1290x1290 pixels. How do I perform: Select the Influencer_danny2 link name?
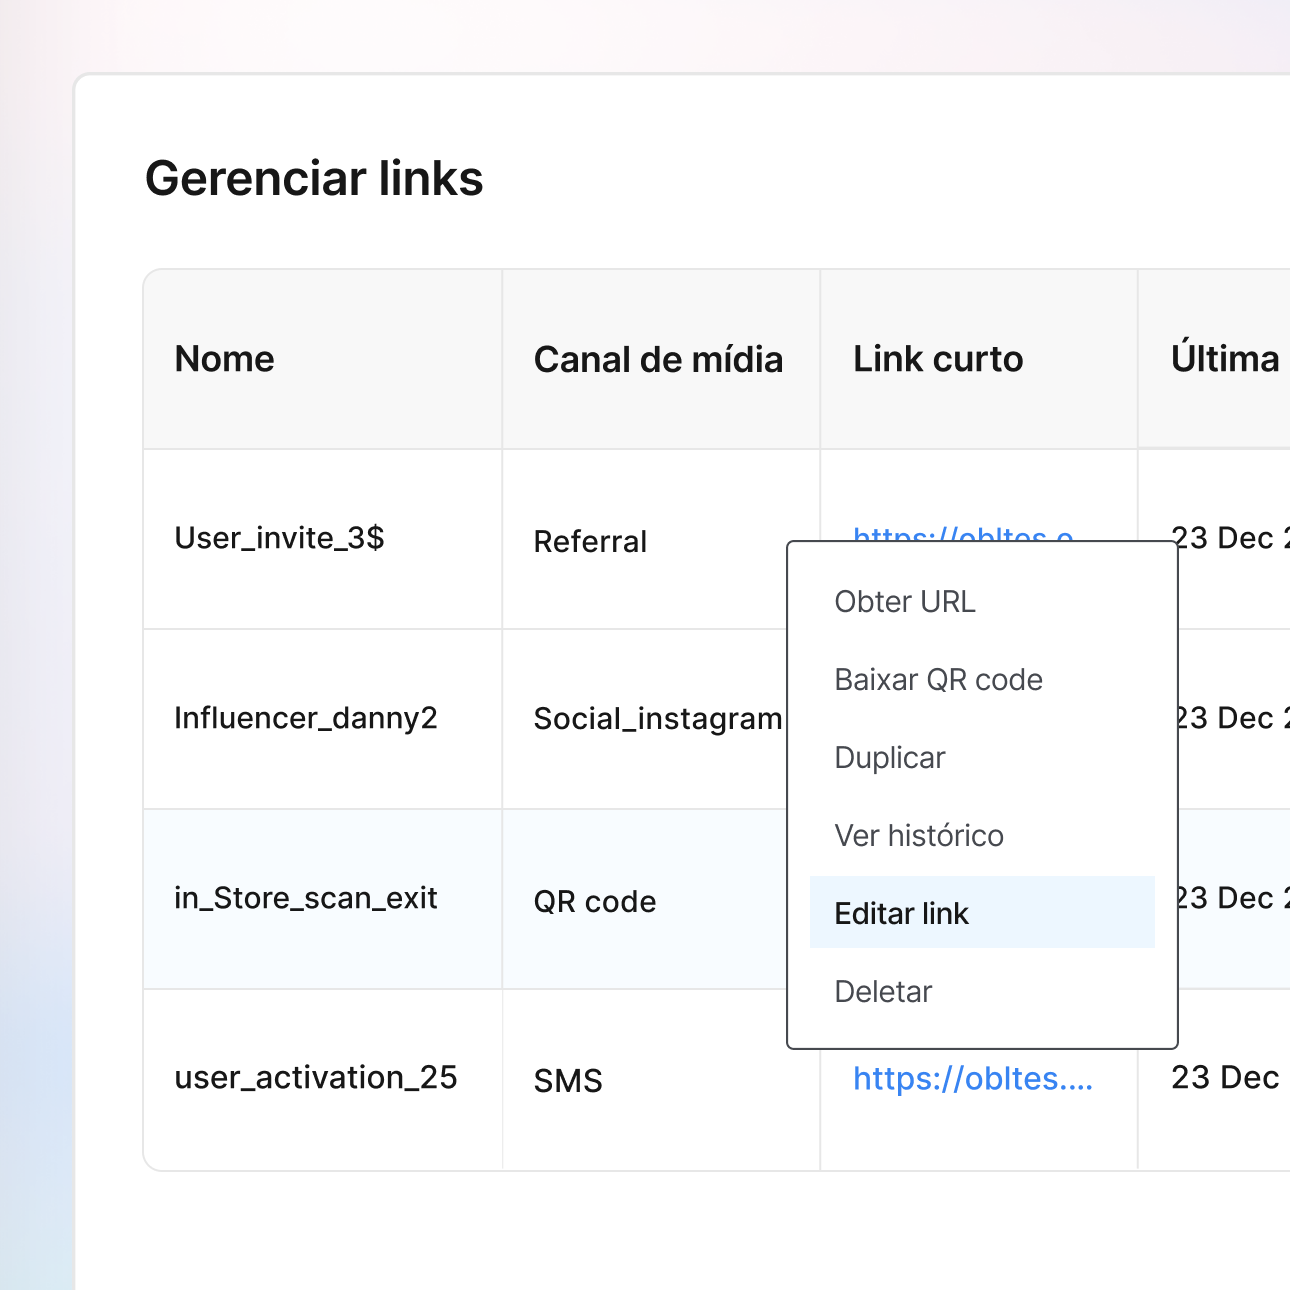[x=305, y=718]
